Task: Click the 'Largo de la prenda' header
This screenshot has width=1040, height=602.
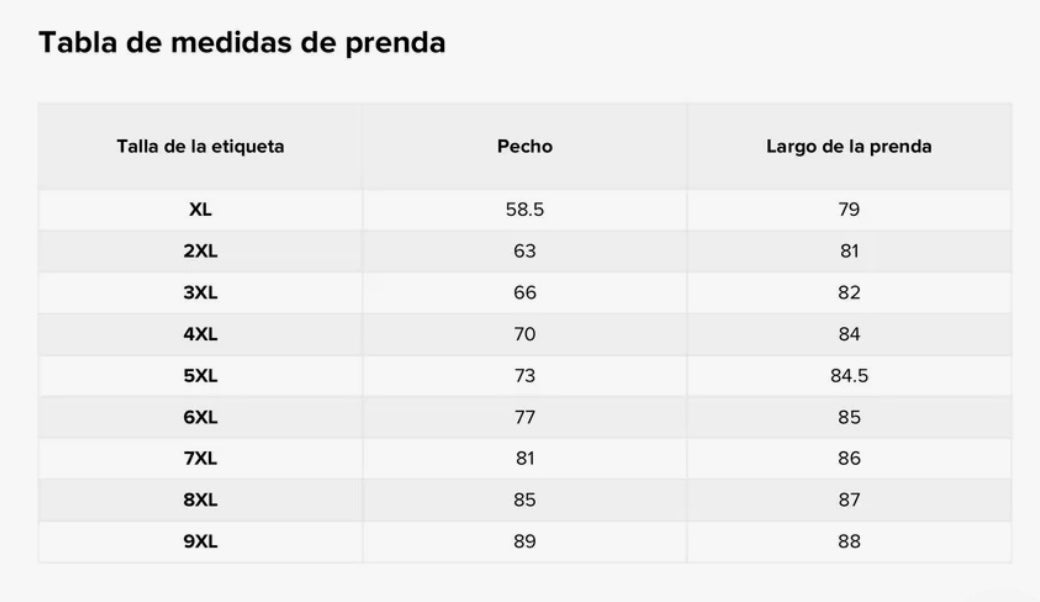Action: tap(849, 146)
